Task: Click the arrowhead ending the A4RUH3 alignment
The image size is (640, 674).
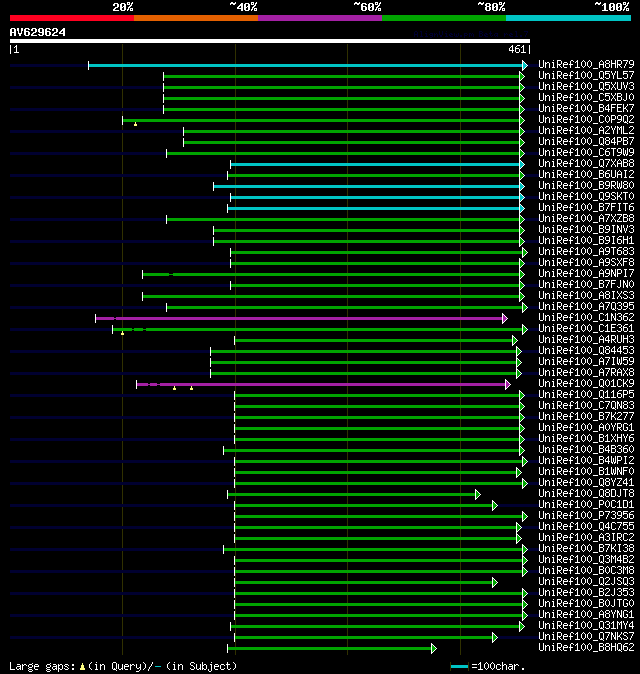Action: (514, 340)
